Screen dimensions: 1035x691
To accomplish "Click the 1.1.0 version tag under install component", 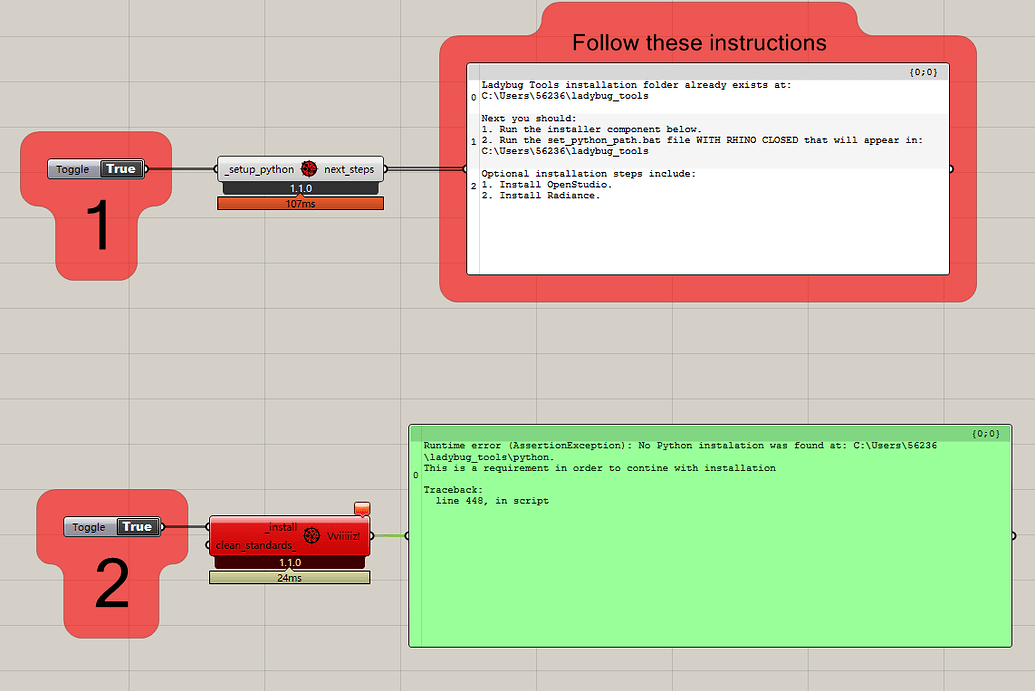I will pyautogui.click(x=290, y=563).
